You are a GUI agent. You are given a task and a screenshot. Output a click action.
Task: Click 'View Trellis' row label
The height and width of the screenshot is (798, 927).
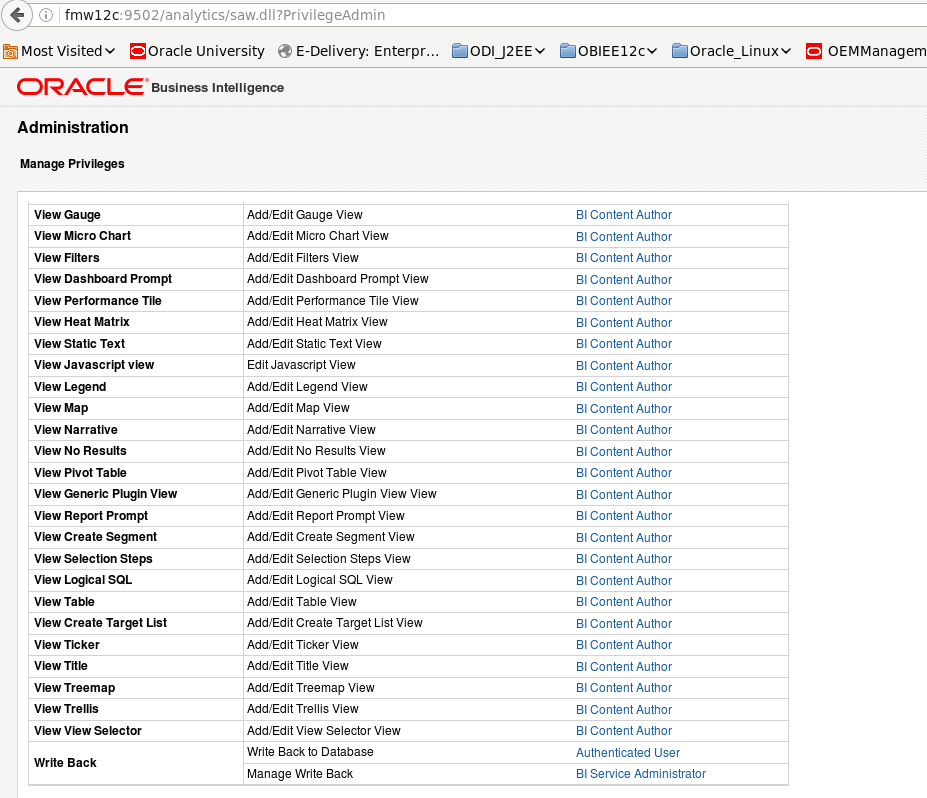66,709
